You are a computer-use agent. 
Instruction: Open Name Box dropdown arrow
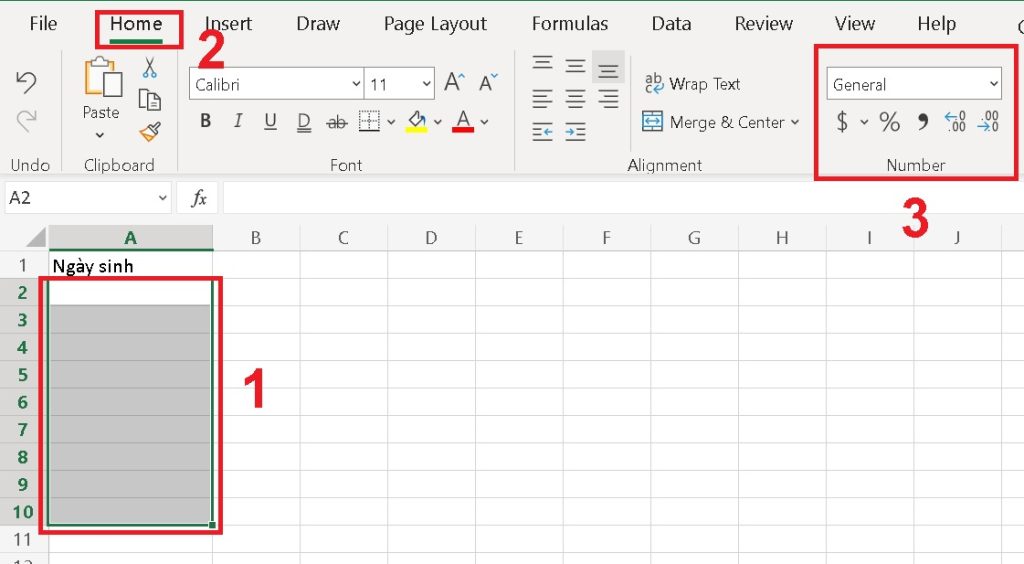coord(162,198)
